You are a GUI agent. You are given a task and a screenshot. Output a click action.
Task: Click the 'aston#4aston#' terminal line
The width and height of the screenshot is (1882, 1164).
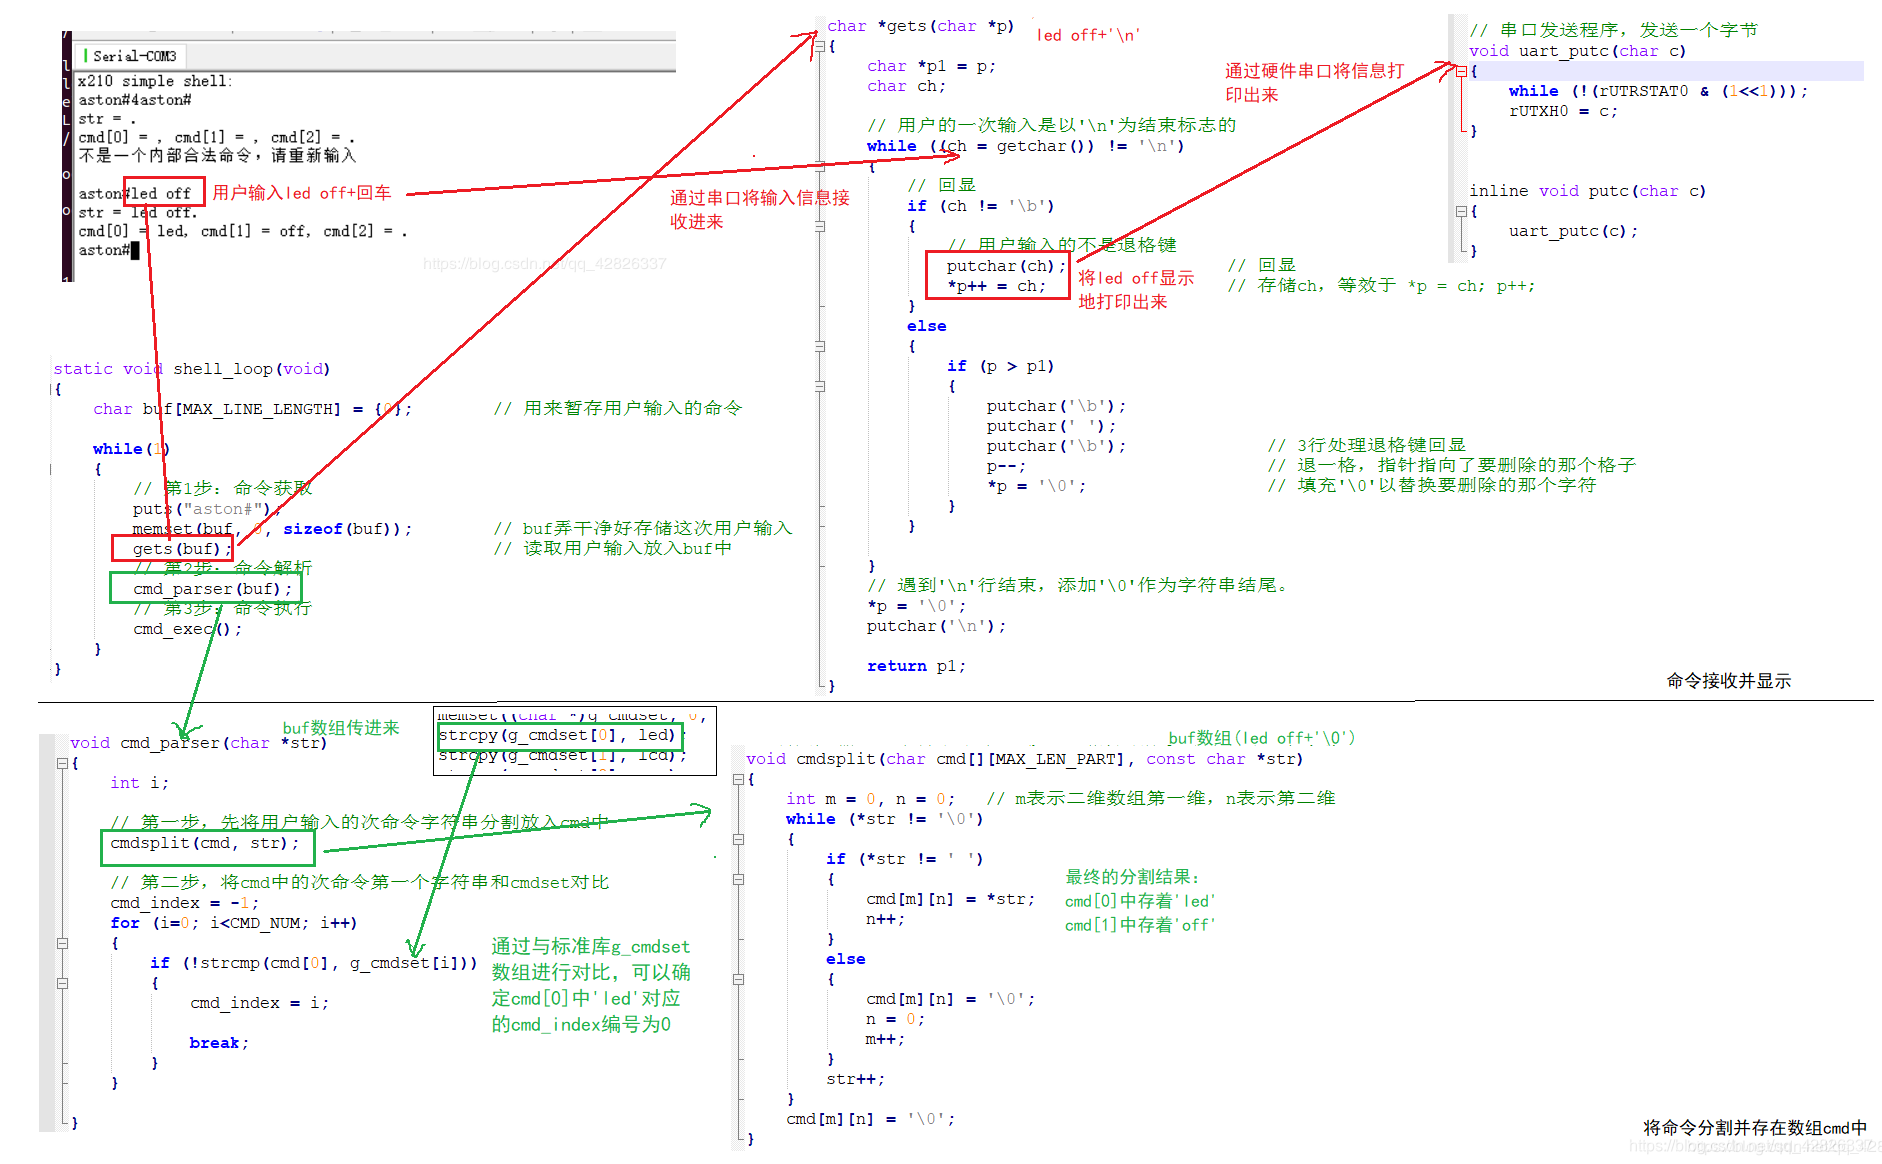[135, 100]
